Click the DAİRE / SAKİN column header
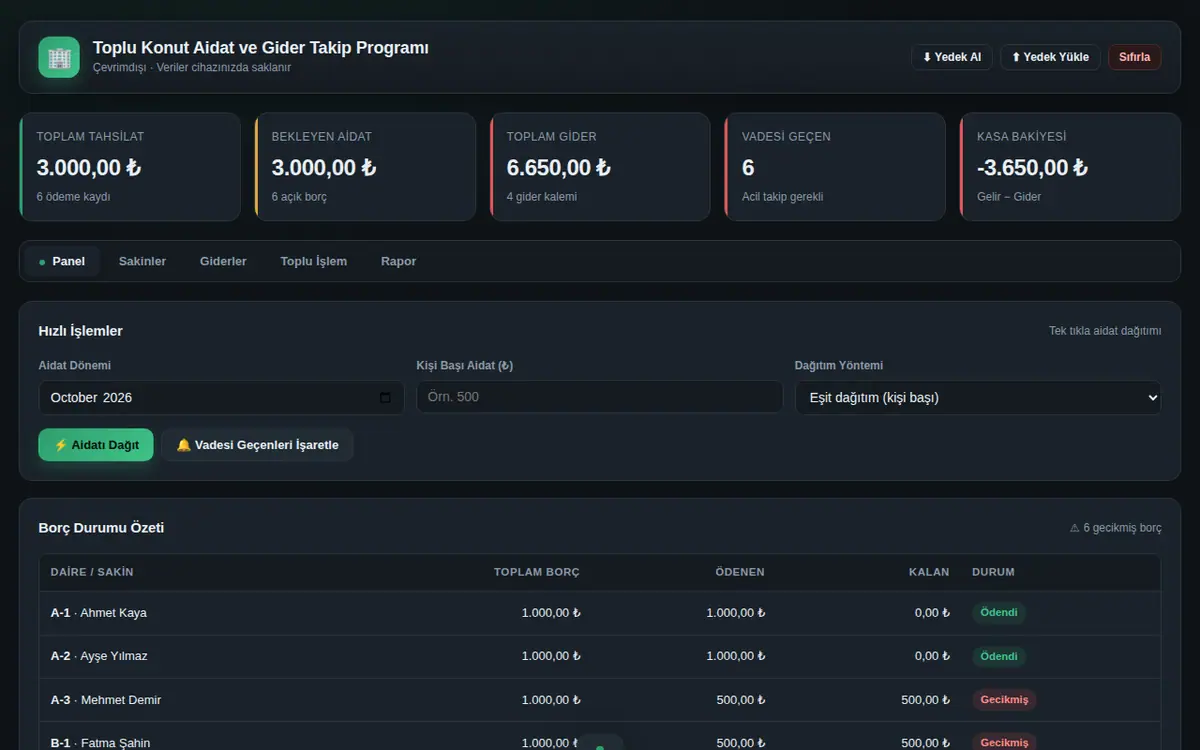The height and width of the screenshot is (750, 1200). [92, 572]
